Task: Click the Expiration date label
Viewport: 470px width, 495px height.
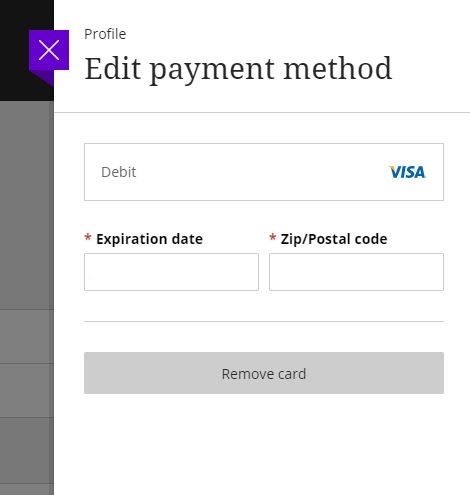Action: pos(149,239)
